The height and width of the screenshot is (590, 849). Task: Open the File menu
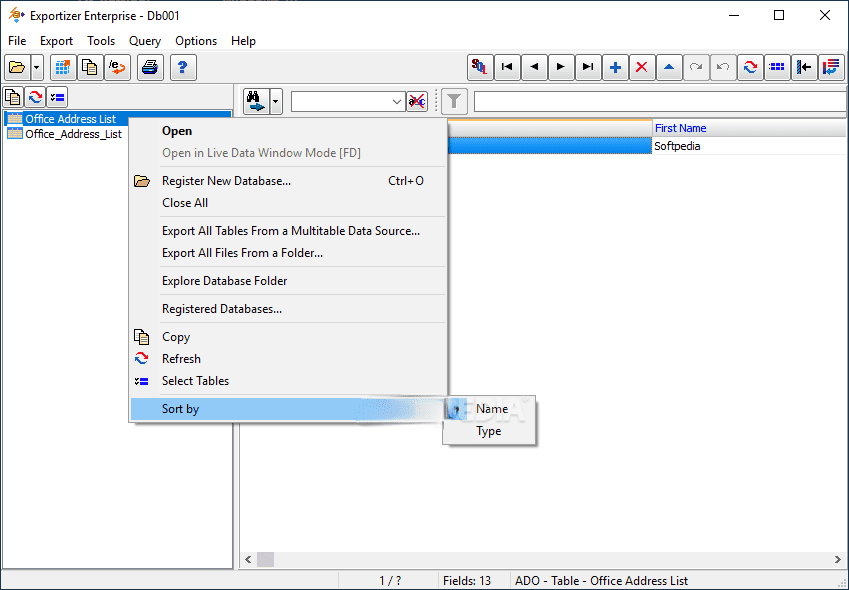tap(17, 41)
